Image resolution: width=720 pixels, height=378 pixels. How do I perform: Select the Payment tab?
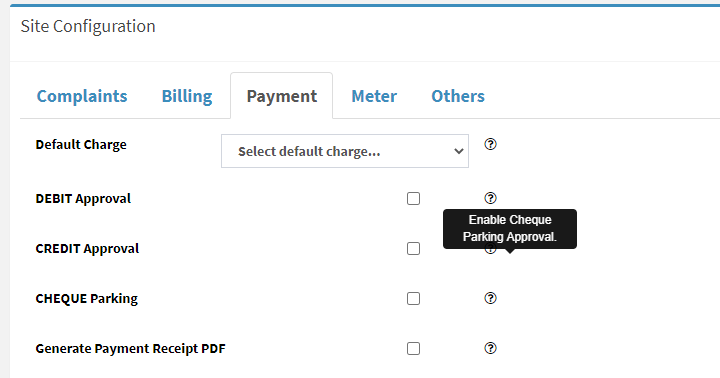point(281,96)
